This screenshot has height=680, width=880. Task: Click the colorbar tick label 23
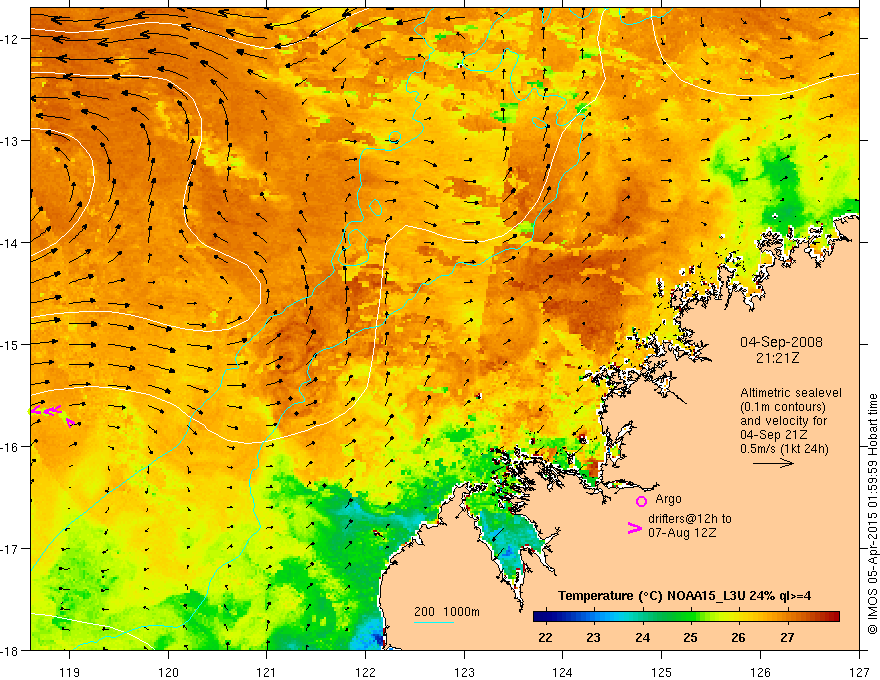(593, 638)
